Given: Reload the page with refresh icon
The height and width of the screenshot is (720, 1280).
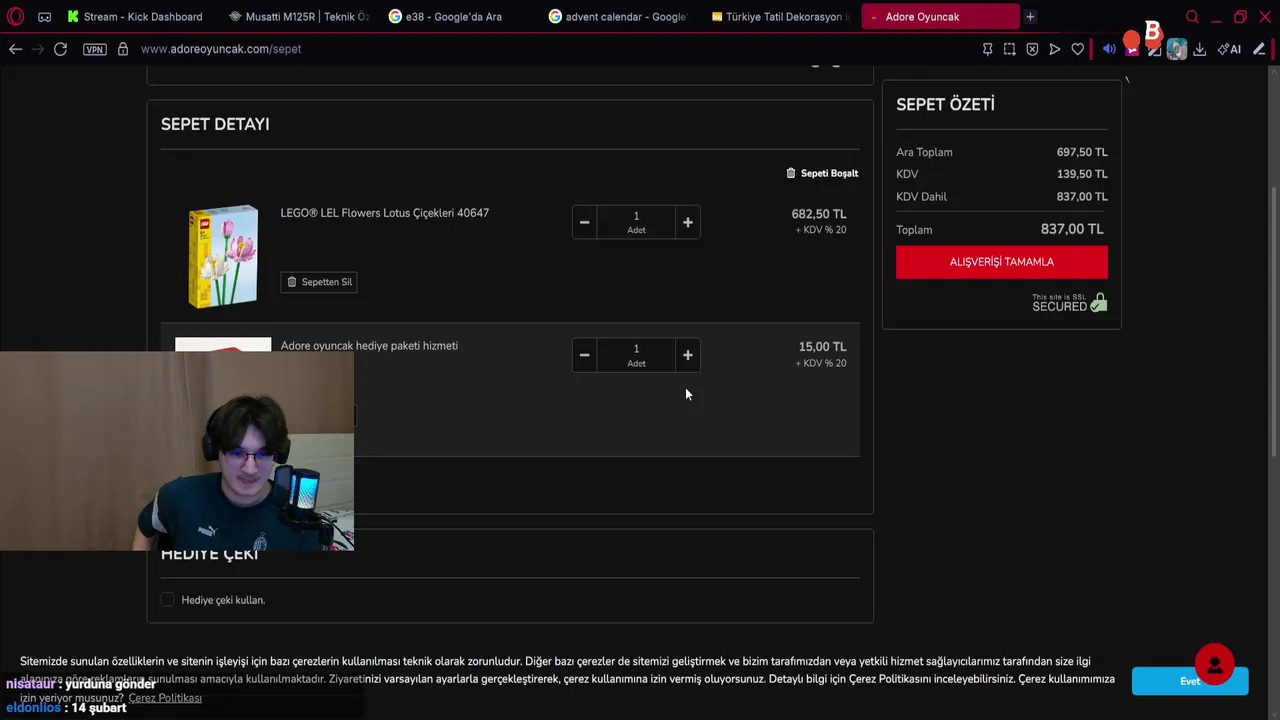Looking at the screenshot, I should [x=60, y=49].
